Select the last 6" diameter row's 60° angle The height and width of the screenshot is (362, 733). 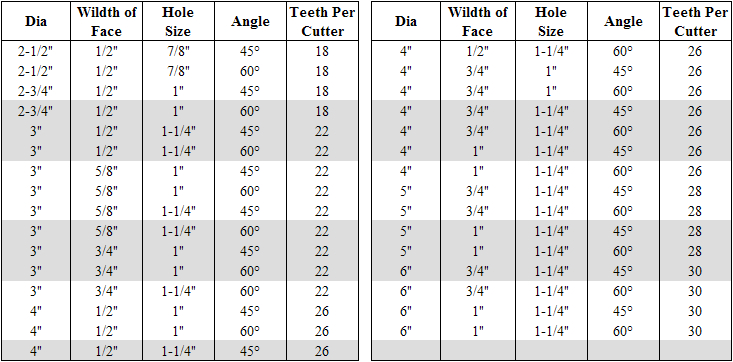[623, 331]
